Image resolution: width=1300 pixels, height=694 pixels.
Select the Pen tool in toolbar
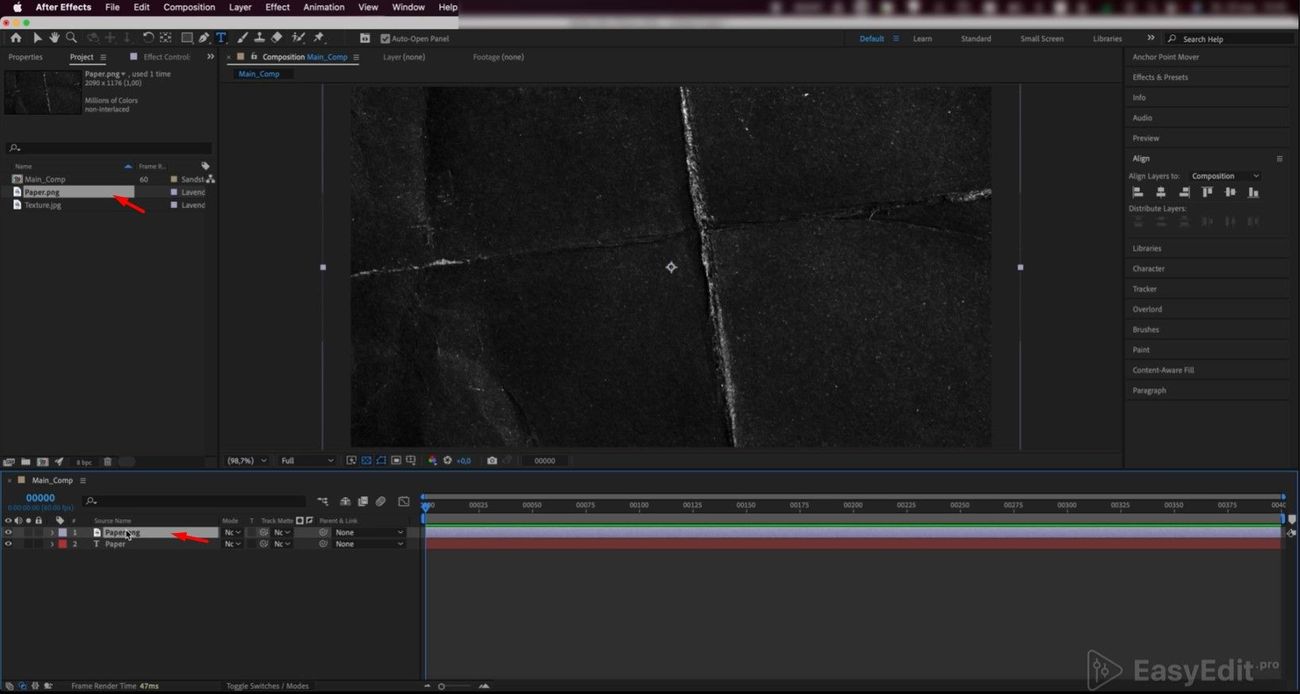(204, 38)
